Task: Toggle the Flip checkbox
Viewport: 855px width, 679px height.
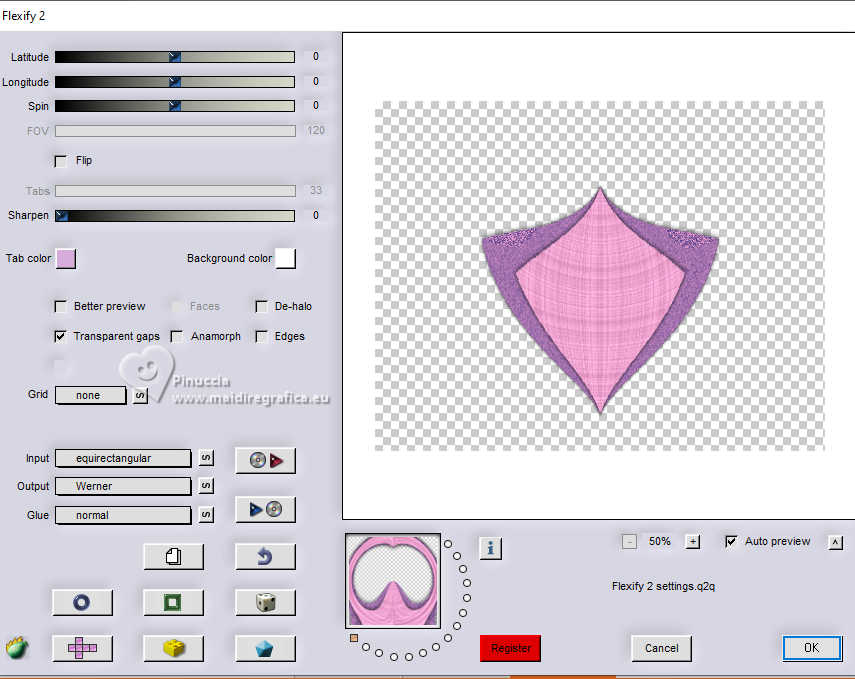Action: 61,161
